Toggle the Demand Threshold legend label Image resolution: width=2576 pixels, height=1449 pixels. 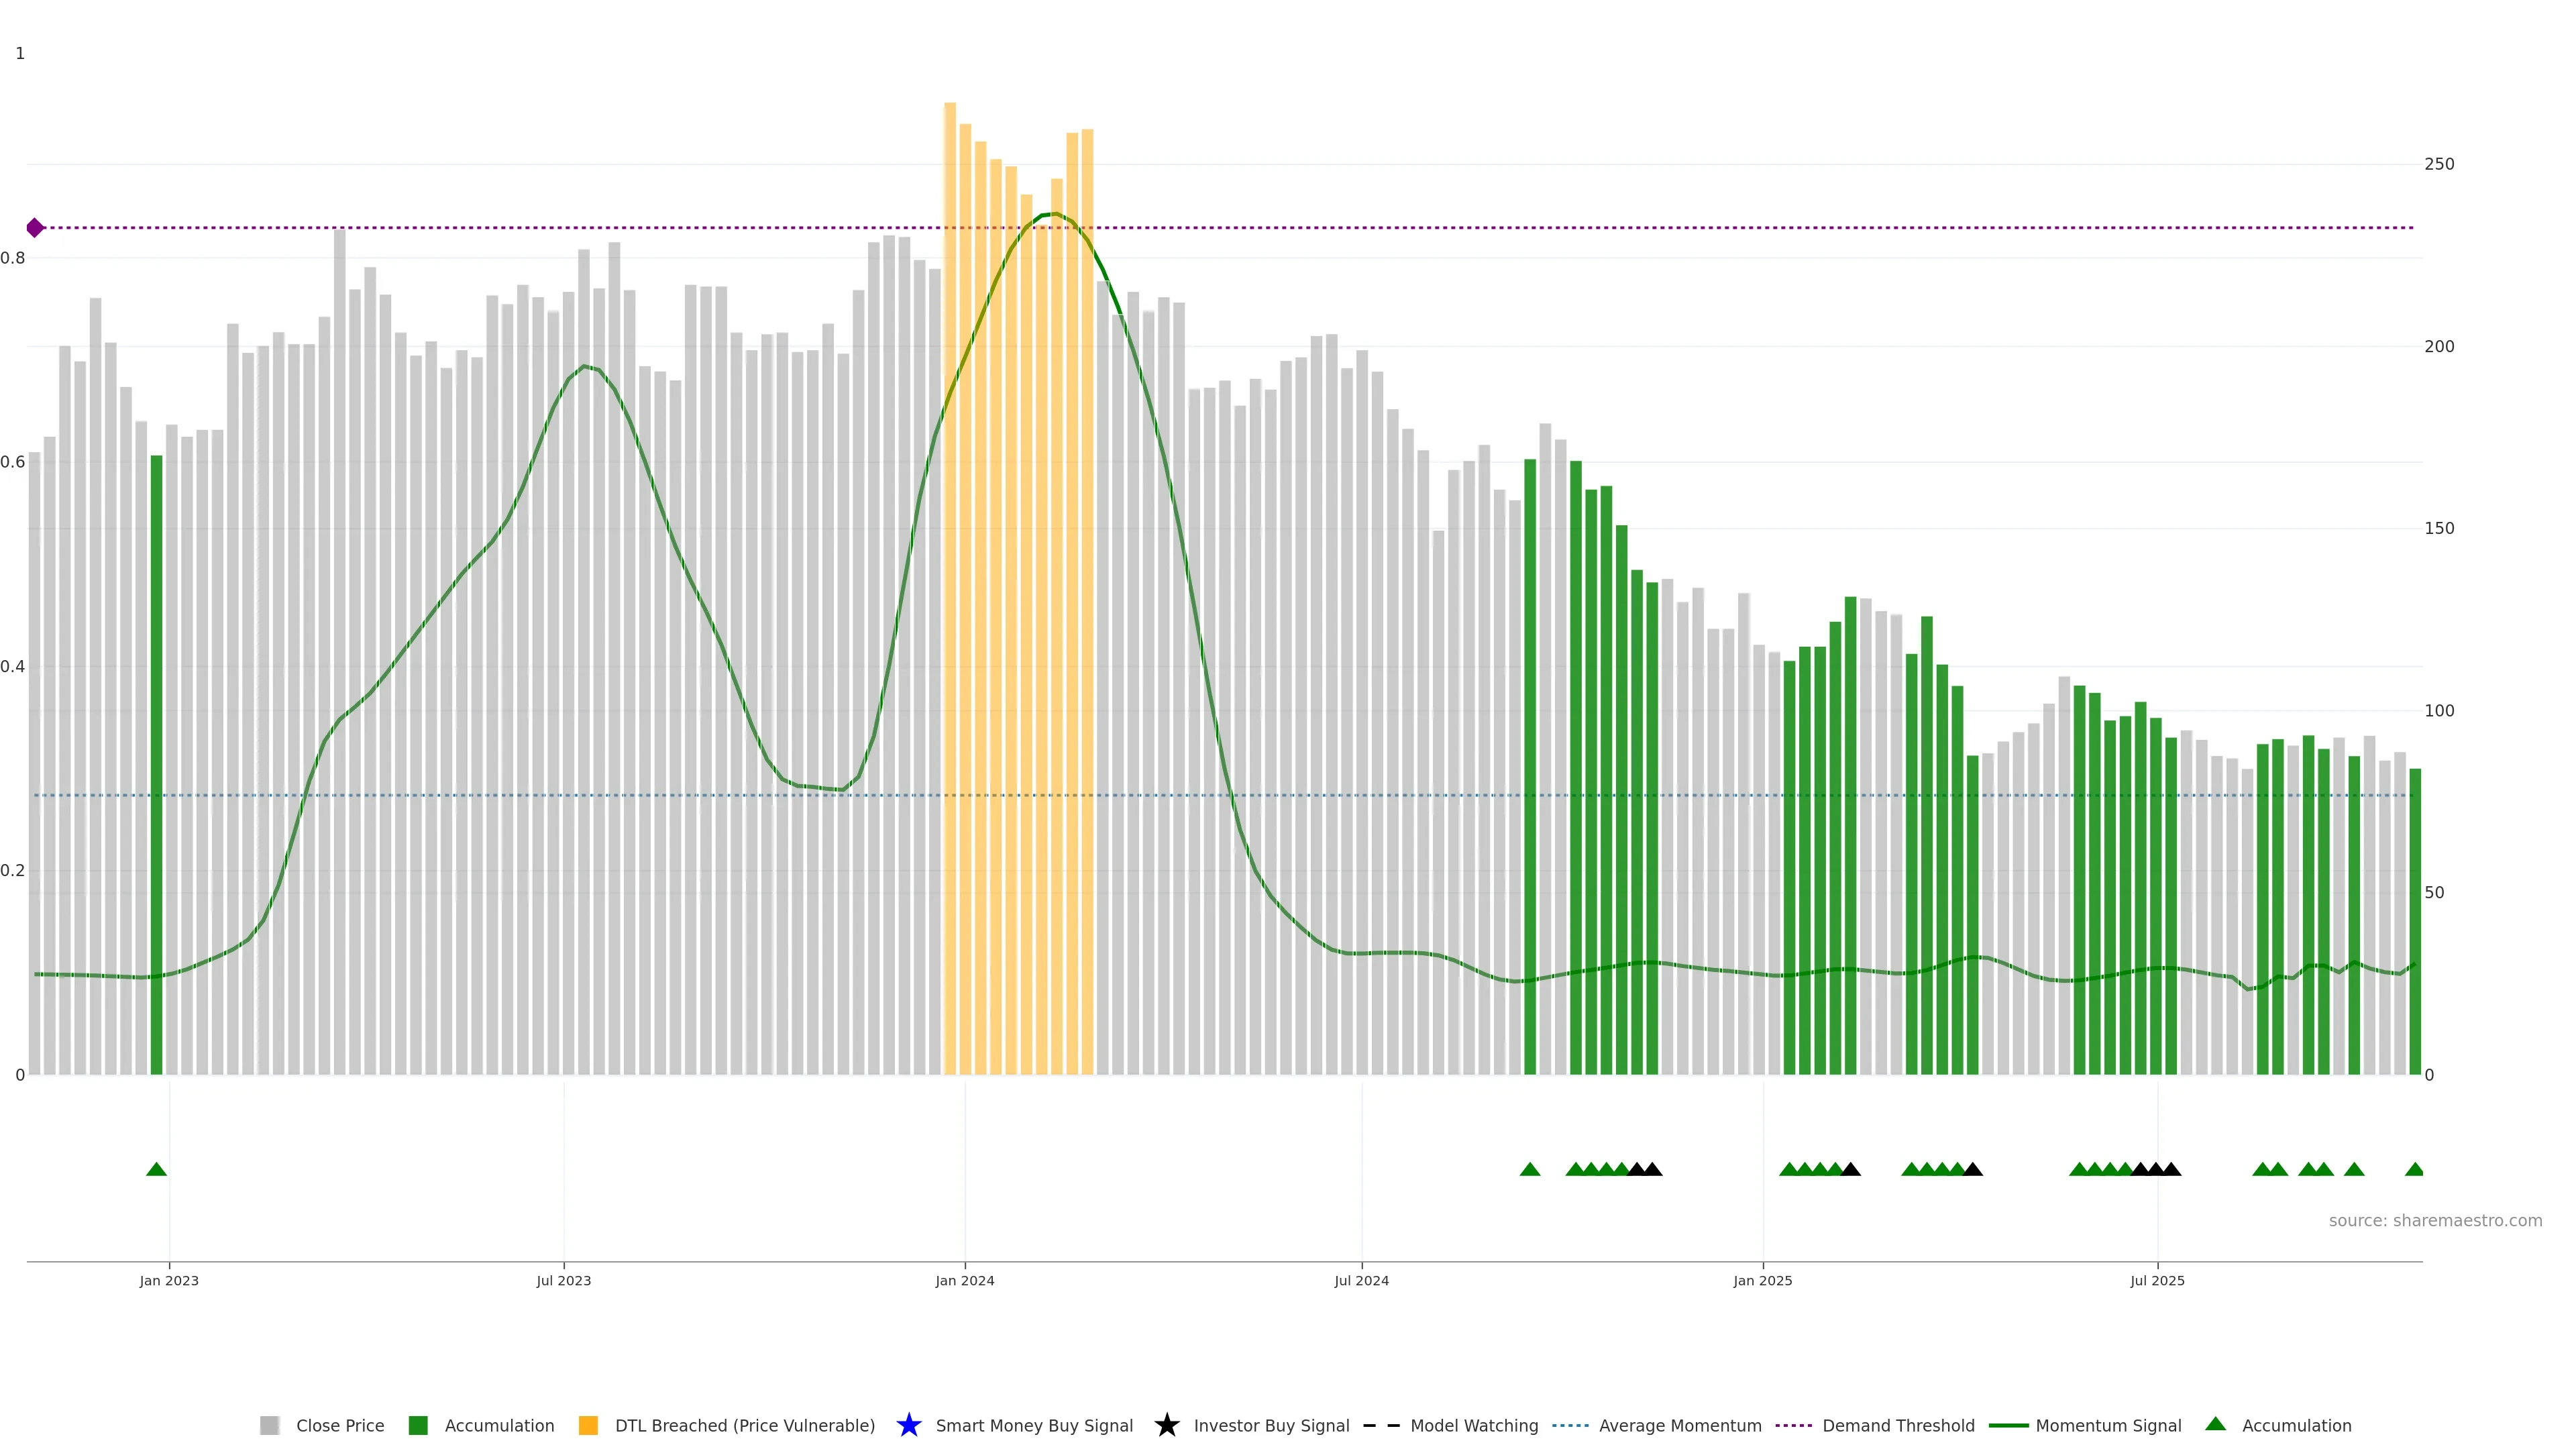(1898, 1425)
